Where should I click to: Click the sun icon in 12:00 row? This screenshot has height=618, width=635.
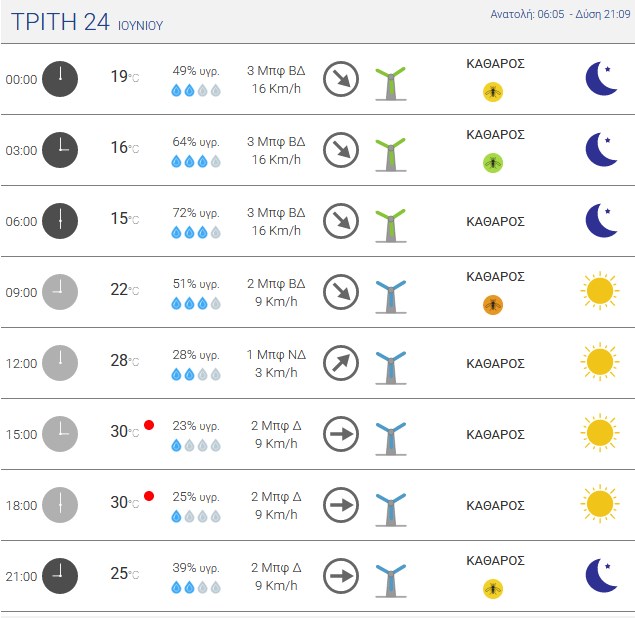(600, 362)
